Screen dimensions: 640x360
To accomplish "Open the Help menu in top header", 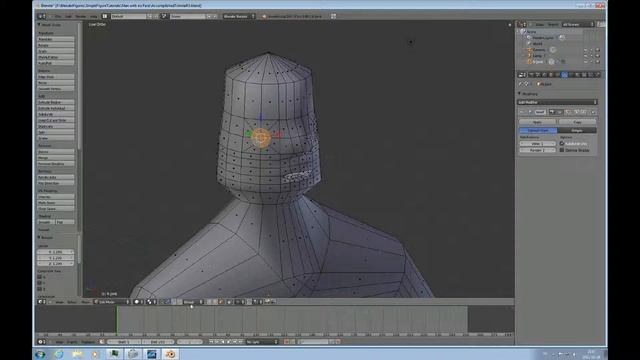I will pos(94,16).
